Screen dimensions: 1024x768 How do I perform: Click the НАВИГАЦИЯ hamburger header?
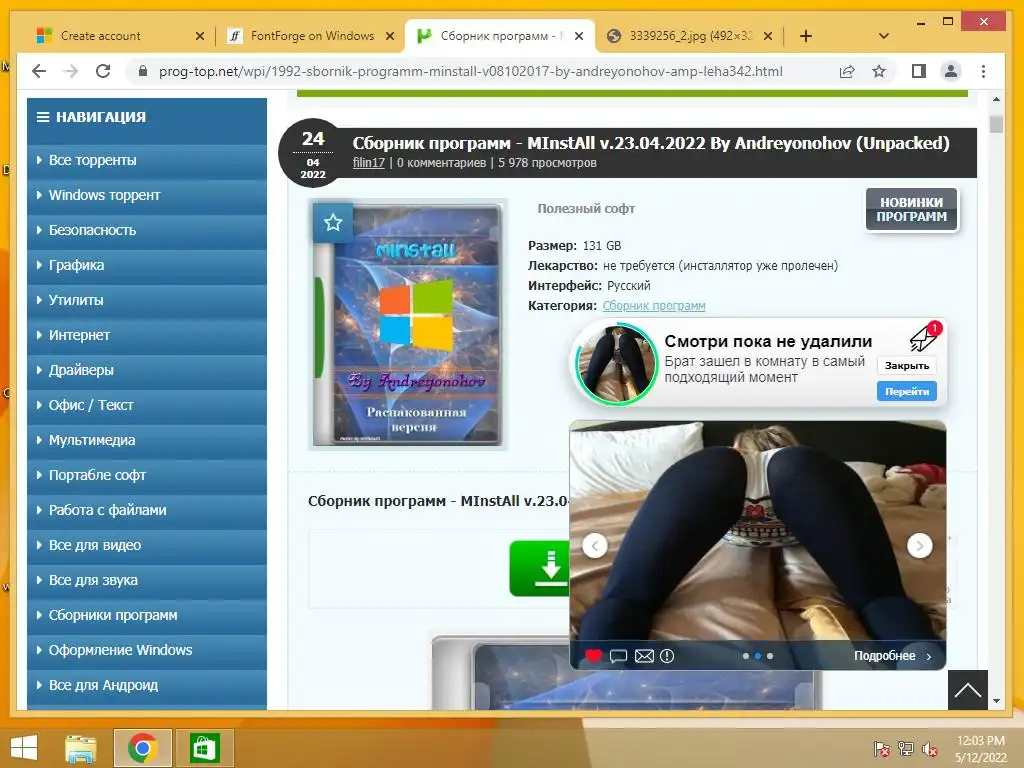pyautogui.click(x=147, y=118)
